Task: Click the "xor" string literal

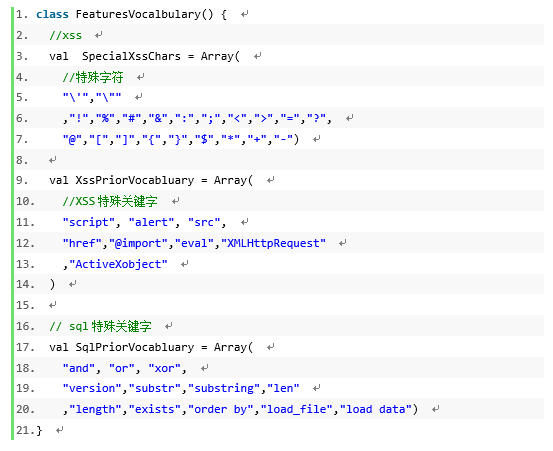Action: [164, 368]
